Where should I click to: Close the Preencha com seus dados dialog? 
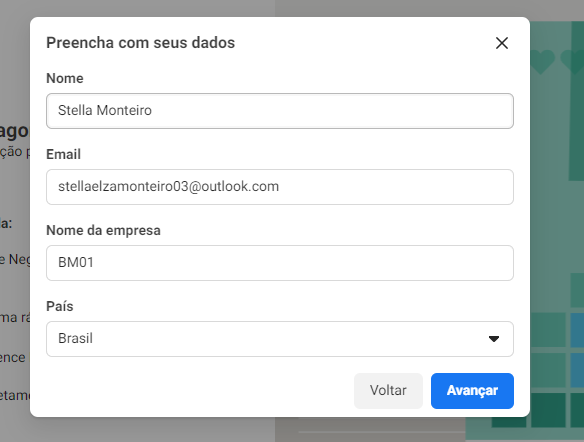(502, 43)
